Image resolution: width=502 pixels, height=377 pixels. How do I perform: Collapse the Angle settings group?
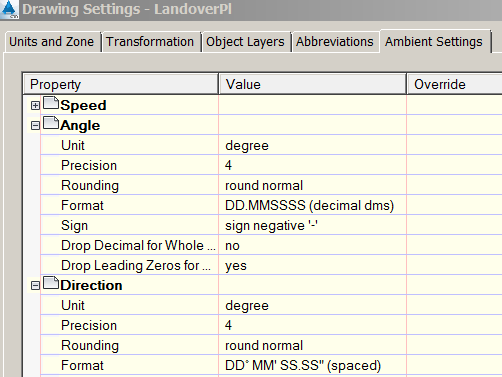pyautogui.click(x=35, y=126)
